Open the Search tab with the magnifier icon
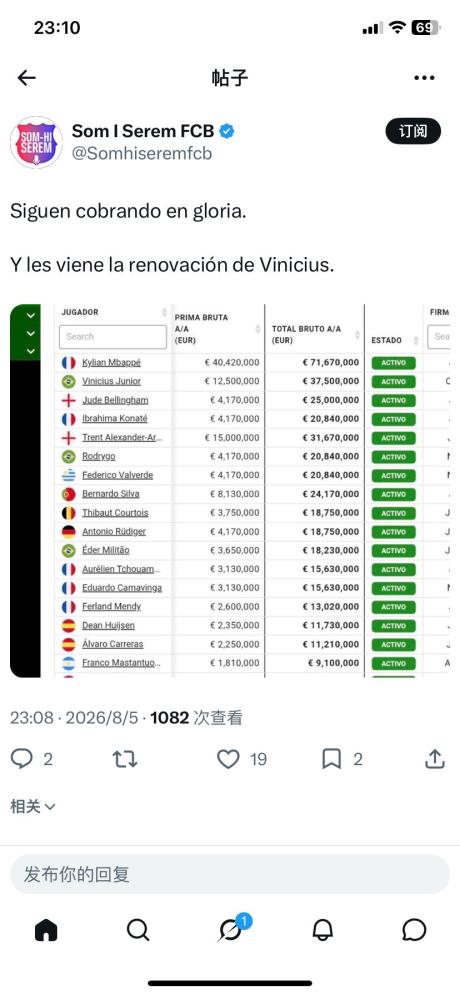The height and width of the screenshot is (995, 460). [x=138, y=930]
